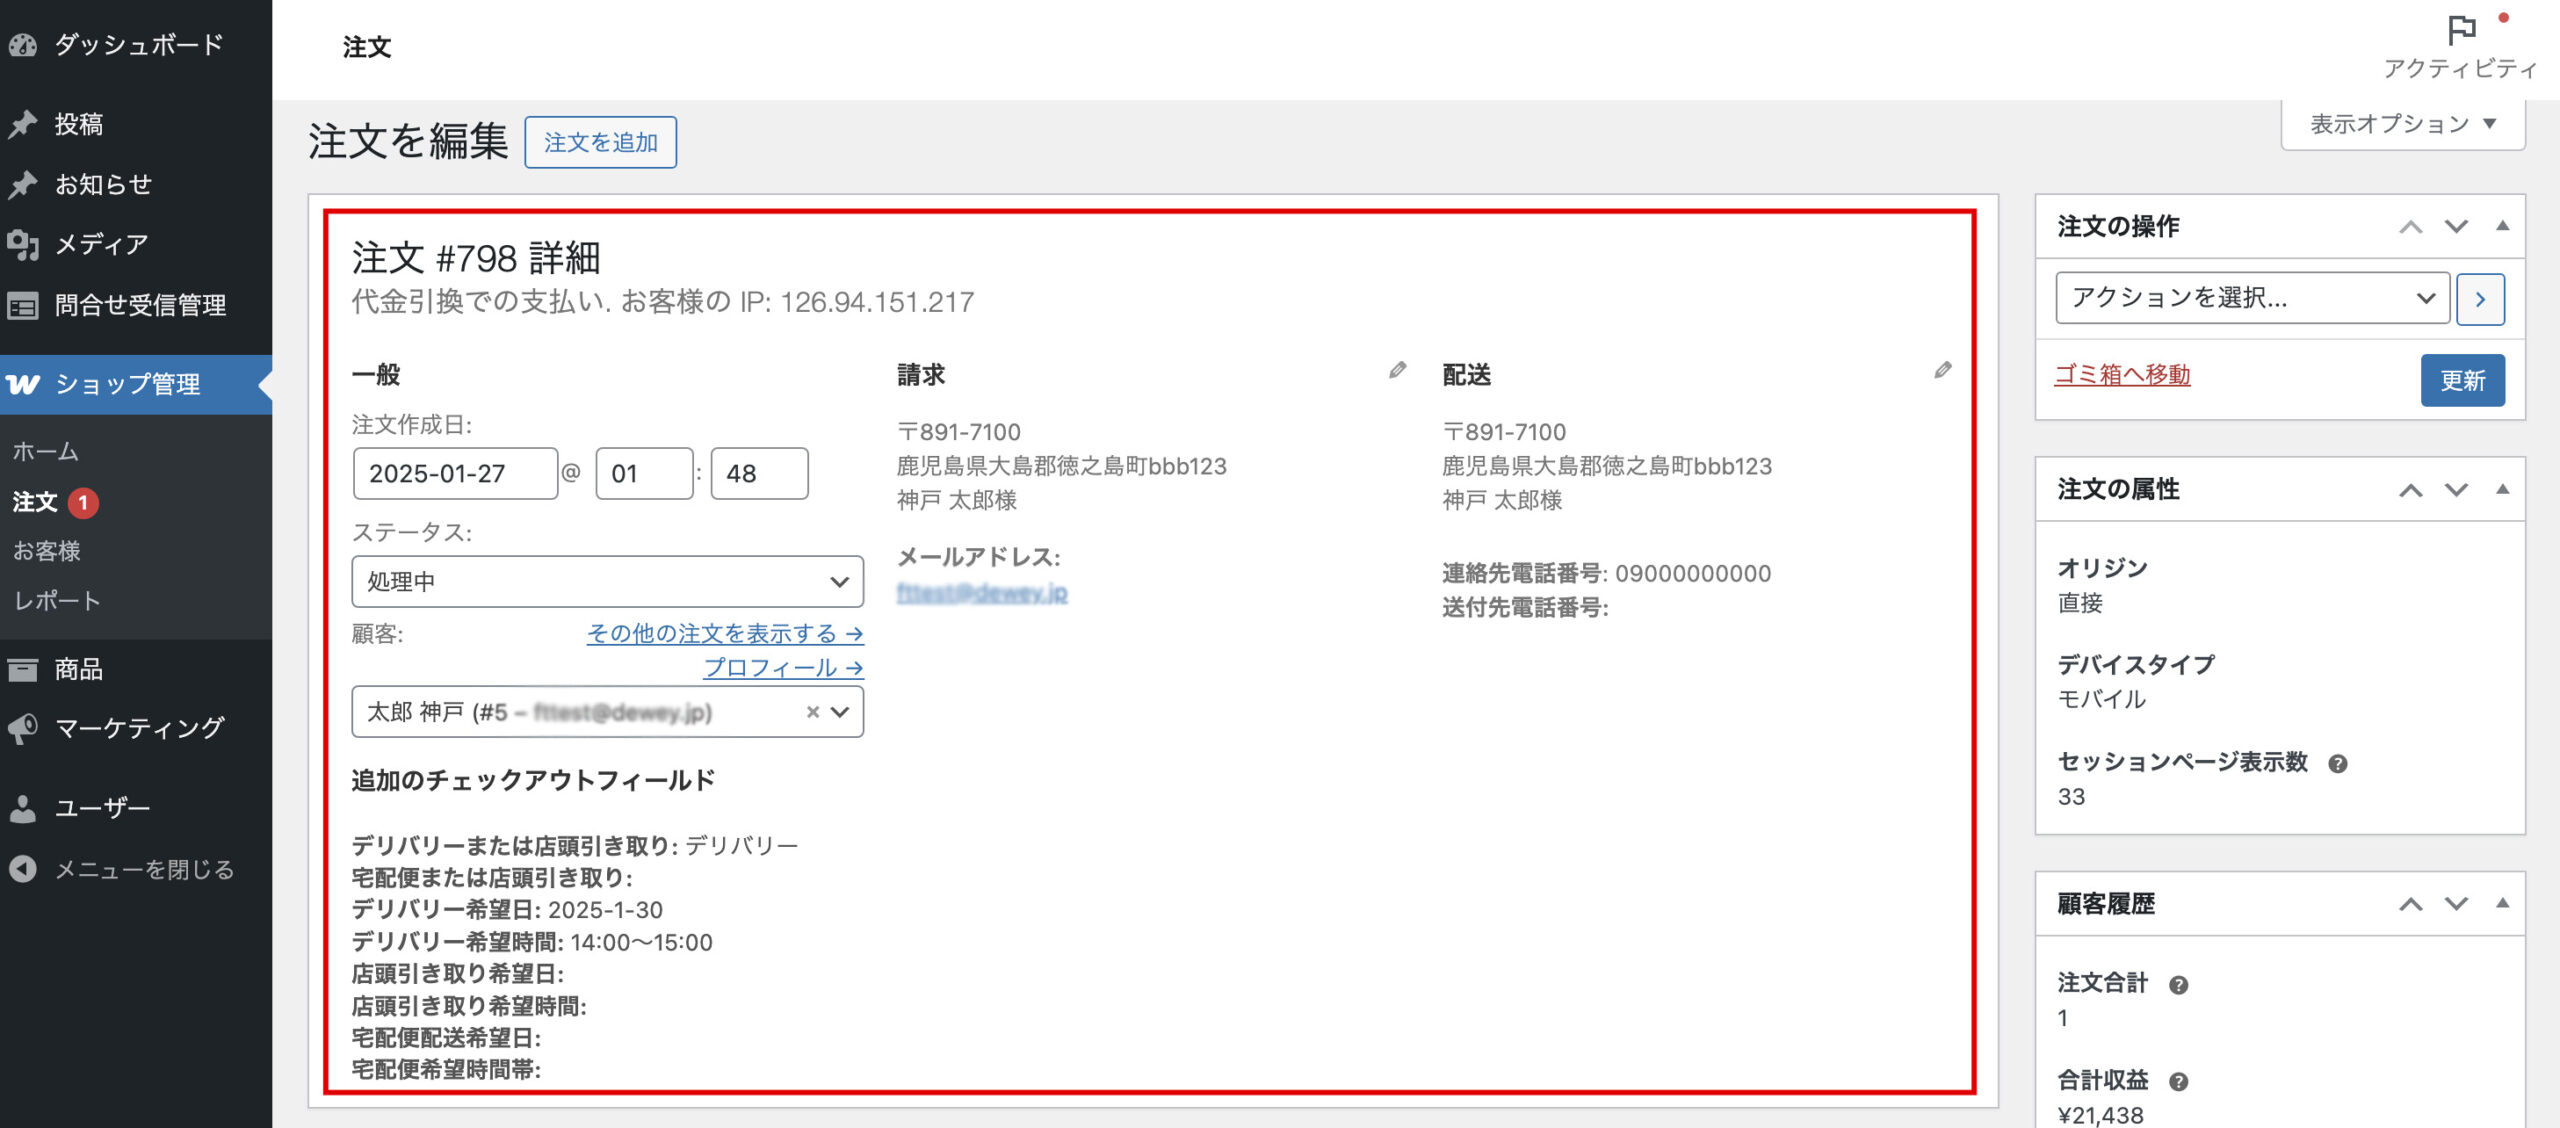Open 商品 in the sidebar menu
The height and width of the screenshot is (1128, 2560).
pos(78,669)
